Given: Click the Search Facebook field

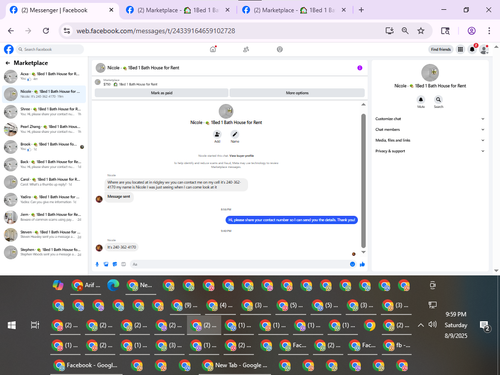Looking at the screenshot, I should point(50,49).
